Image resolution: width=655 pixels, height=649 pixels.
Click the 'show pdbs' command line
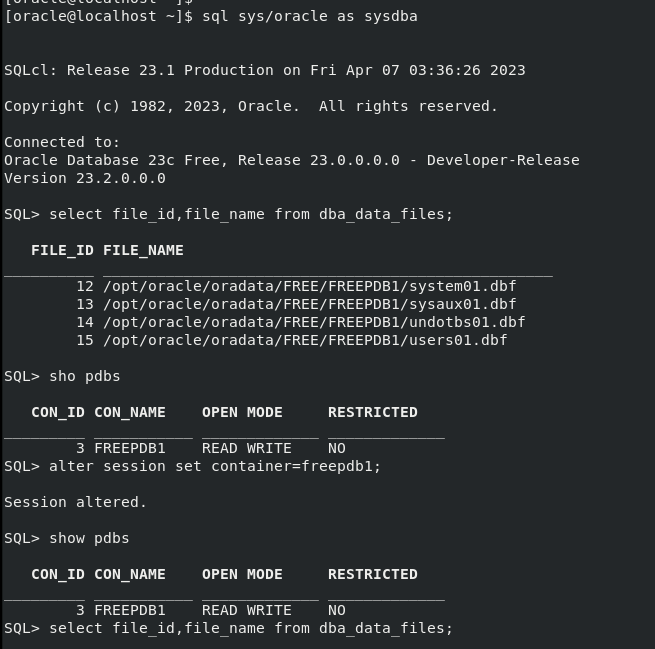[x=67, y=539]
